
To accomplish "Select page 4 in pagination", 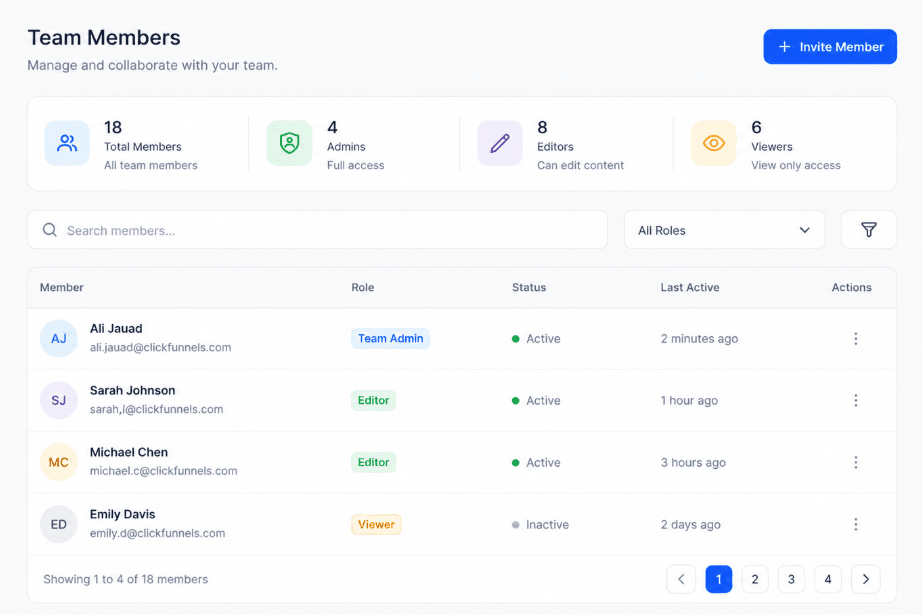I will coord(828,579).
